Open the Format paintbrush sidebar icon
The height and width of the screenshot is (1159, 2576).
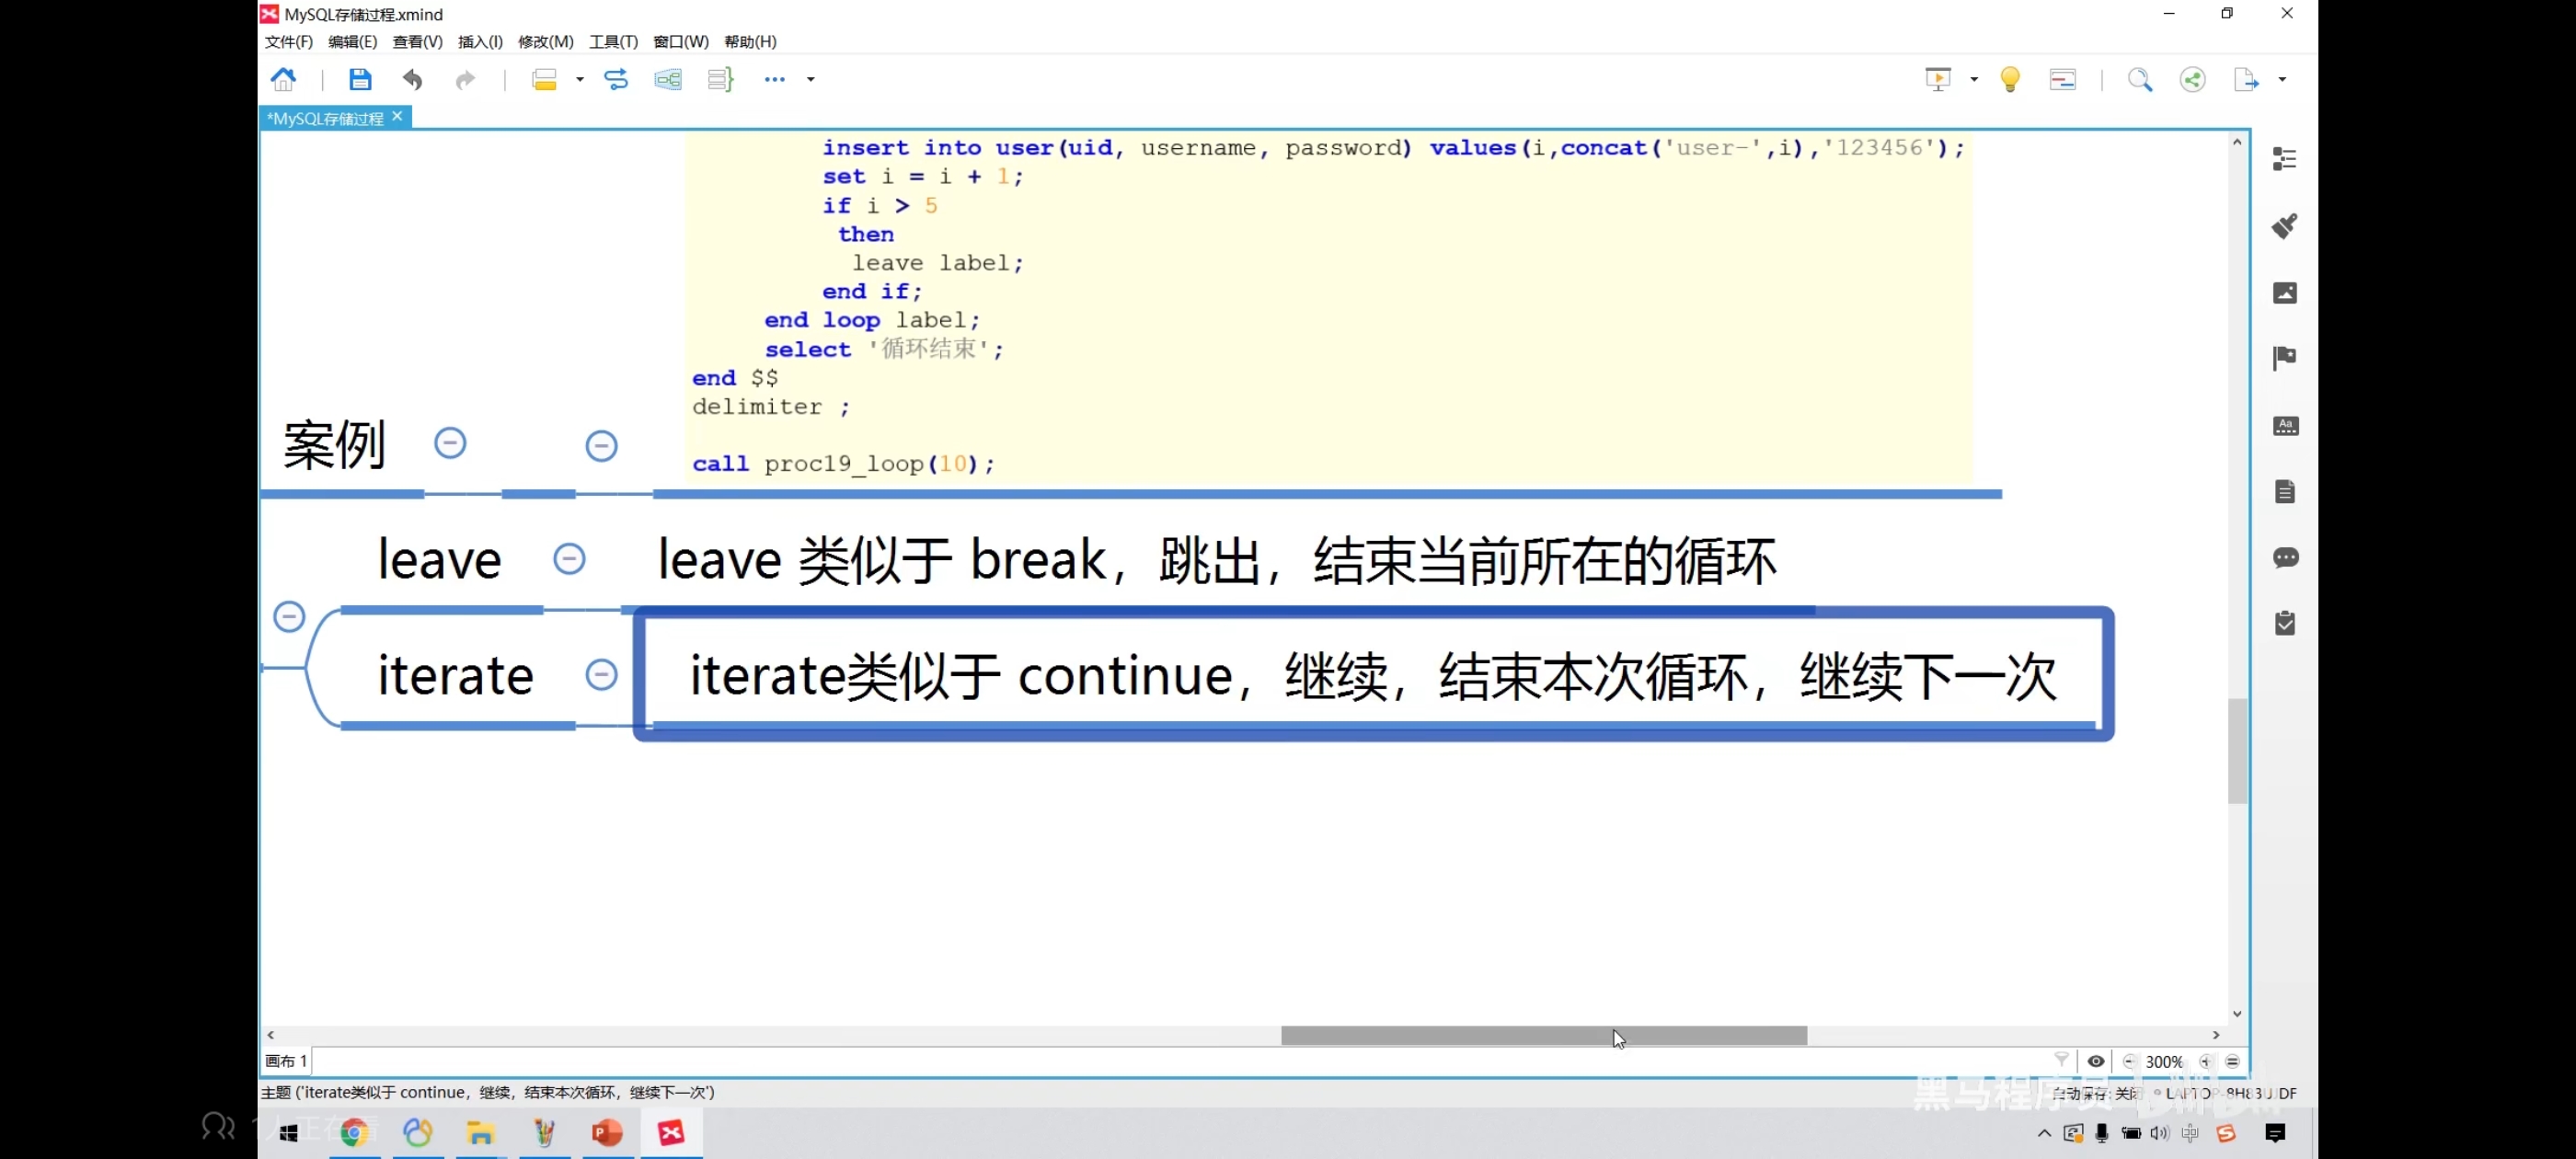click(x=2285, y=226)
